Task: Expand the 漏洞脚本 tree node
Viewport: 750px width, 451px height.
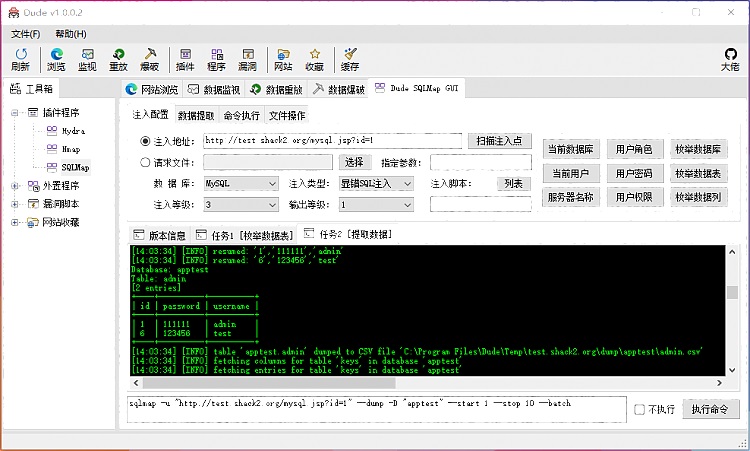Action: point(14,204)
